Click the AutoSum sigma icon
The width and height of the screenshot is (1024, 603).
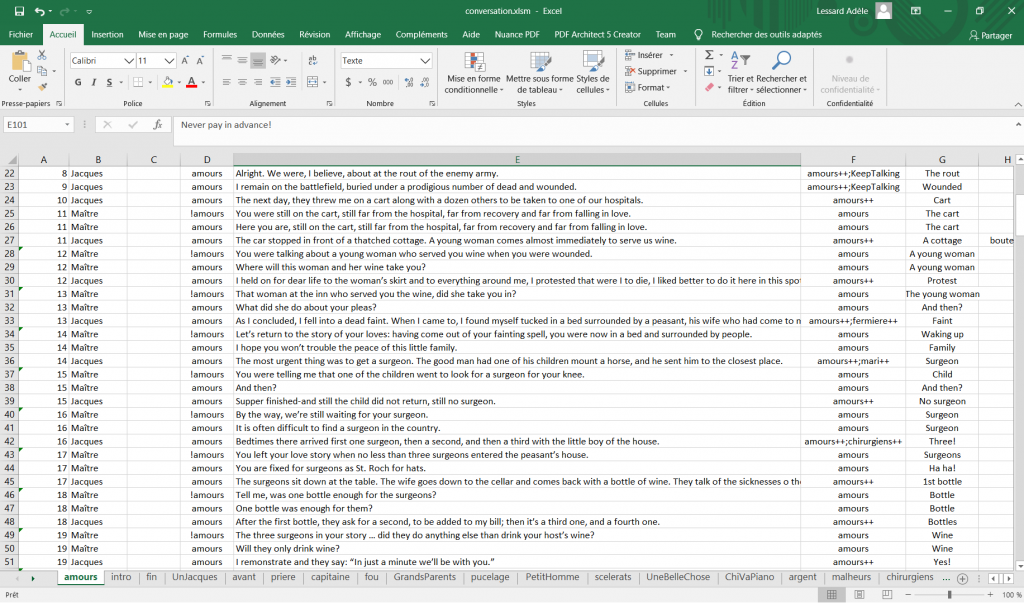click(x=709, y=55)
